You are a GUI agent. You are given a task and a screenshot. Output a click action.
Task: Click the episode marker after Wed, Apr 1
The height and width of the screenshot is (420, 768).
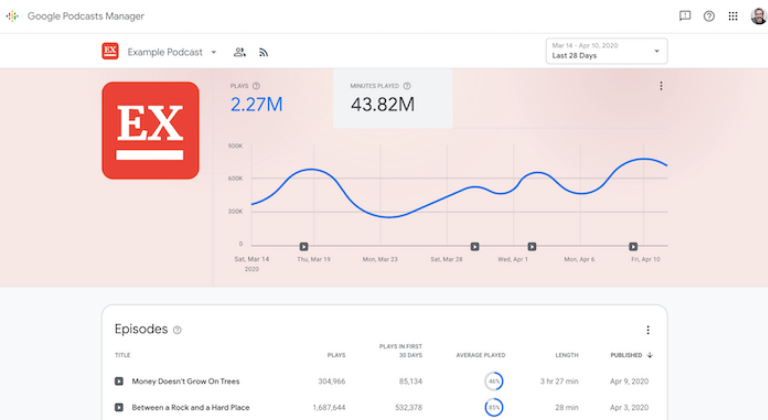(532, 247)
